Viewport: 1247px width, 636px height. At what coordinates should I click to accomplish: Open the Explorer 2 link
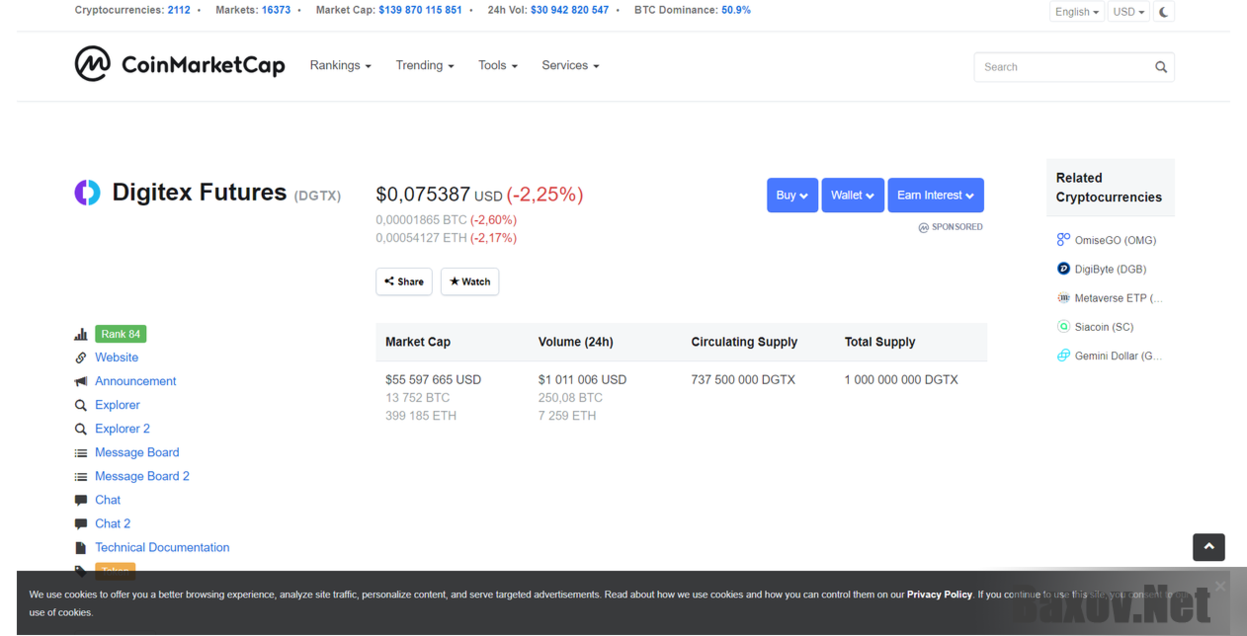point(122,429)
